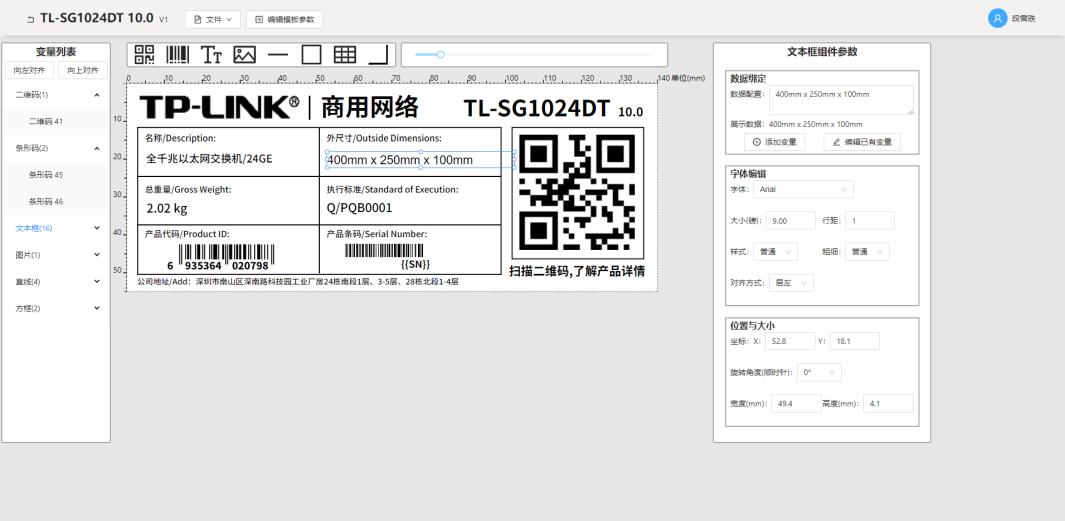Adjust the canvas zoom slider handle

click(441, 54)
